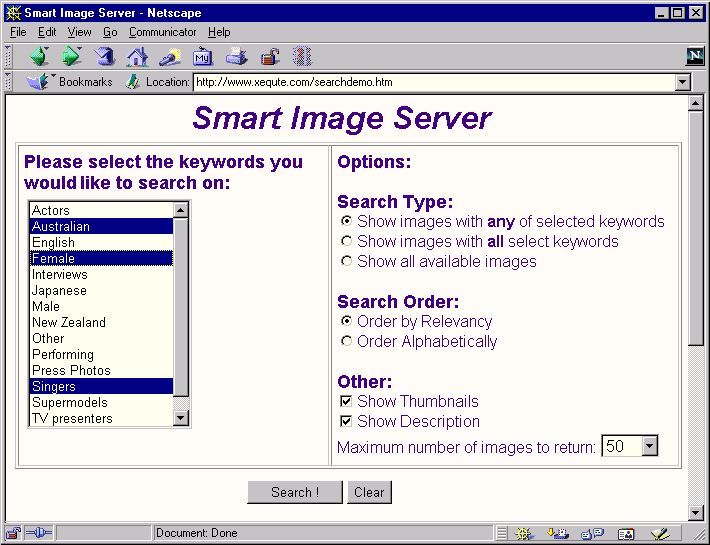Image resolution: width=710 pixels, height=545 pixels.
Task: Open the My Netscape icon
Action: coord(202,57)
